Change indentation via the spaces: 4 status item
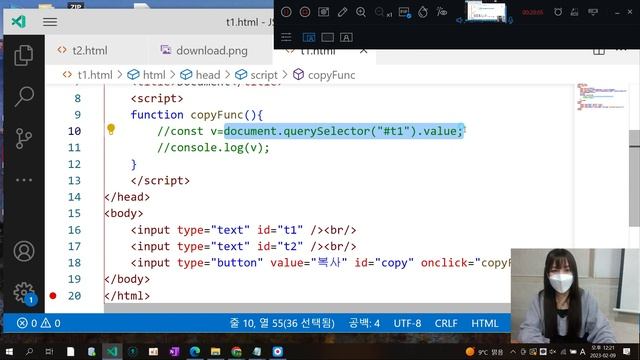 coord(364,323)
